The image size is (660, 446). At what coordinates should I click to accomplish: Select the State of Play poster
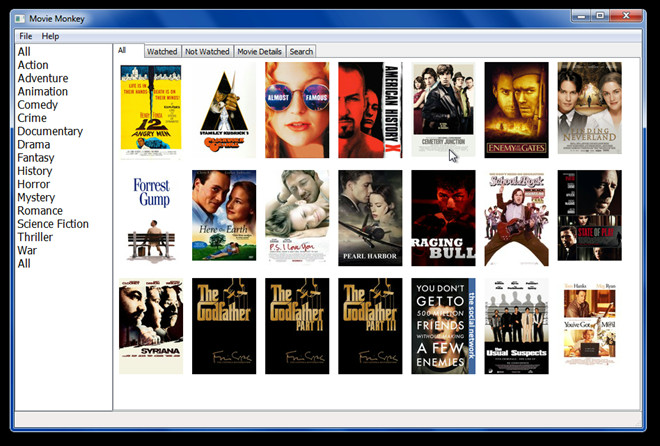pyautogui.click(x=590, y=215)
